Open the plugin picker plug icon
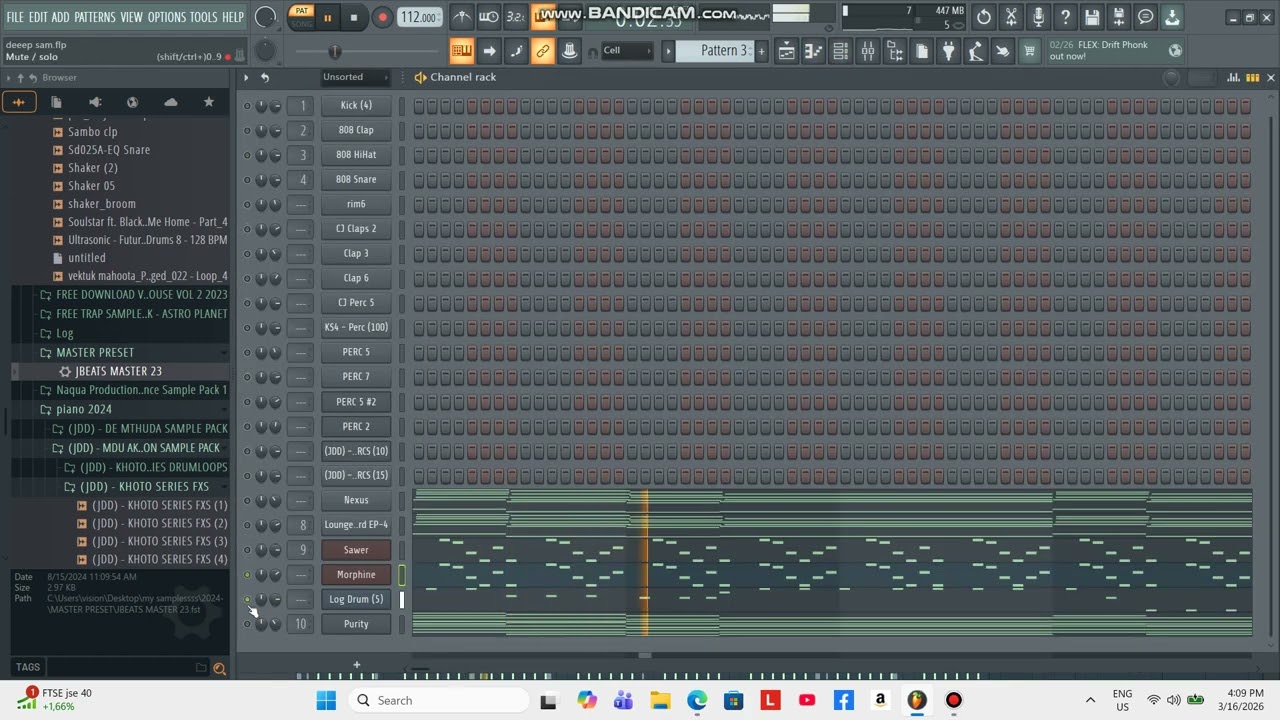The height and width of the screenshot is (720, 1280). click(949, 51)
